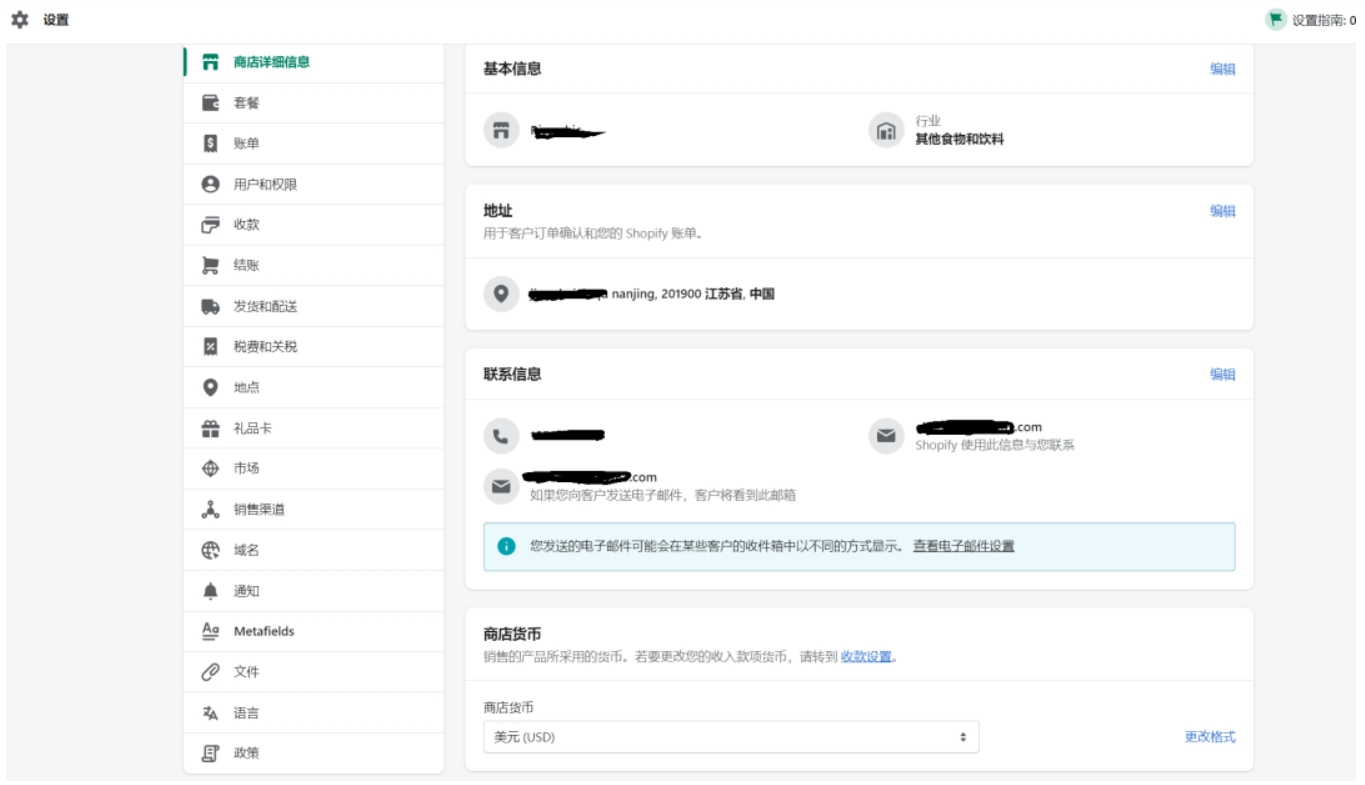Go to 语言 settings

point(314,713)
